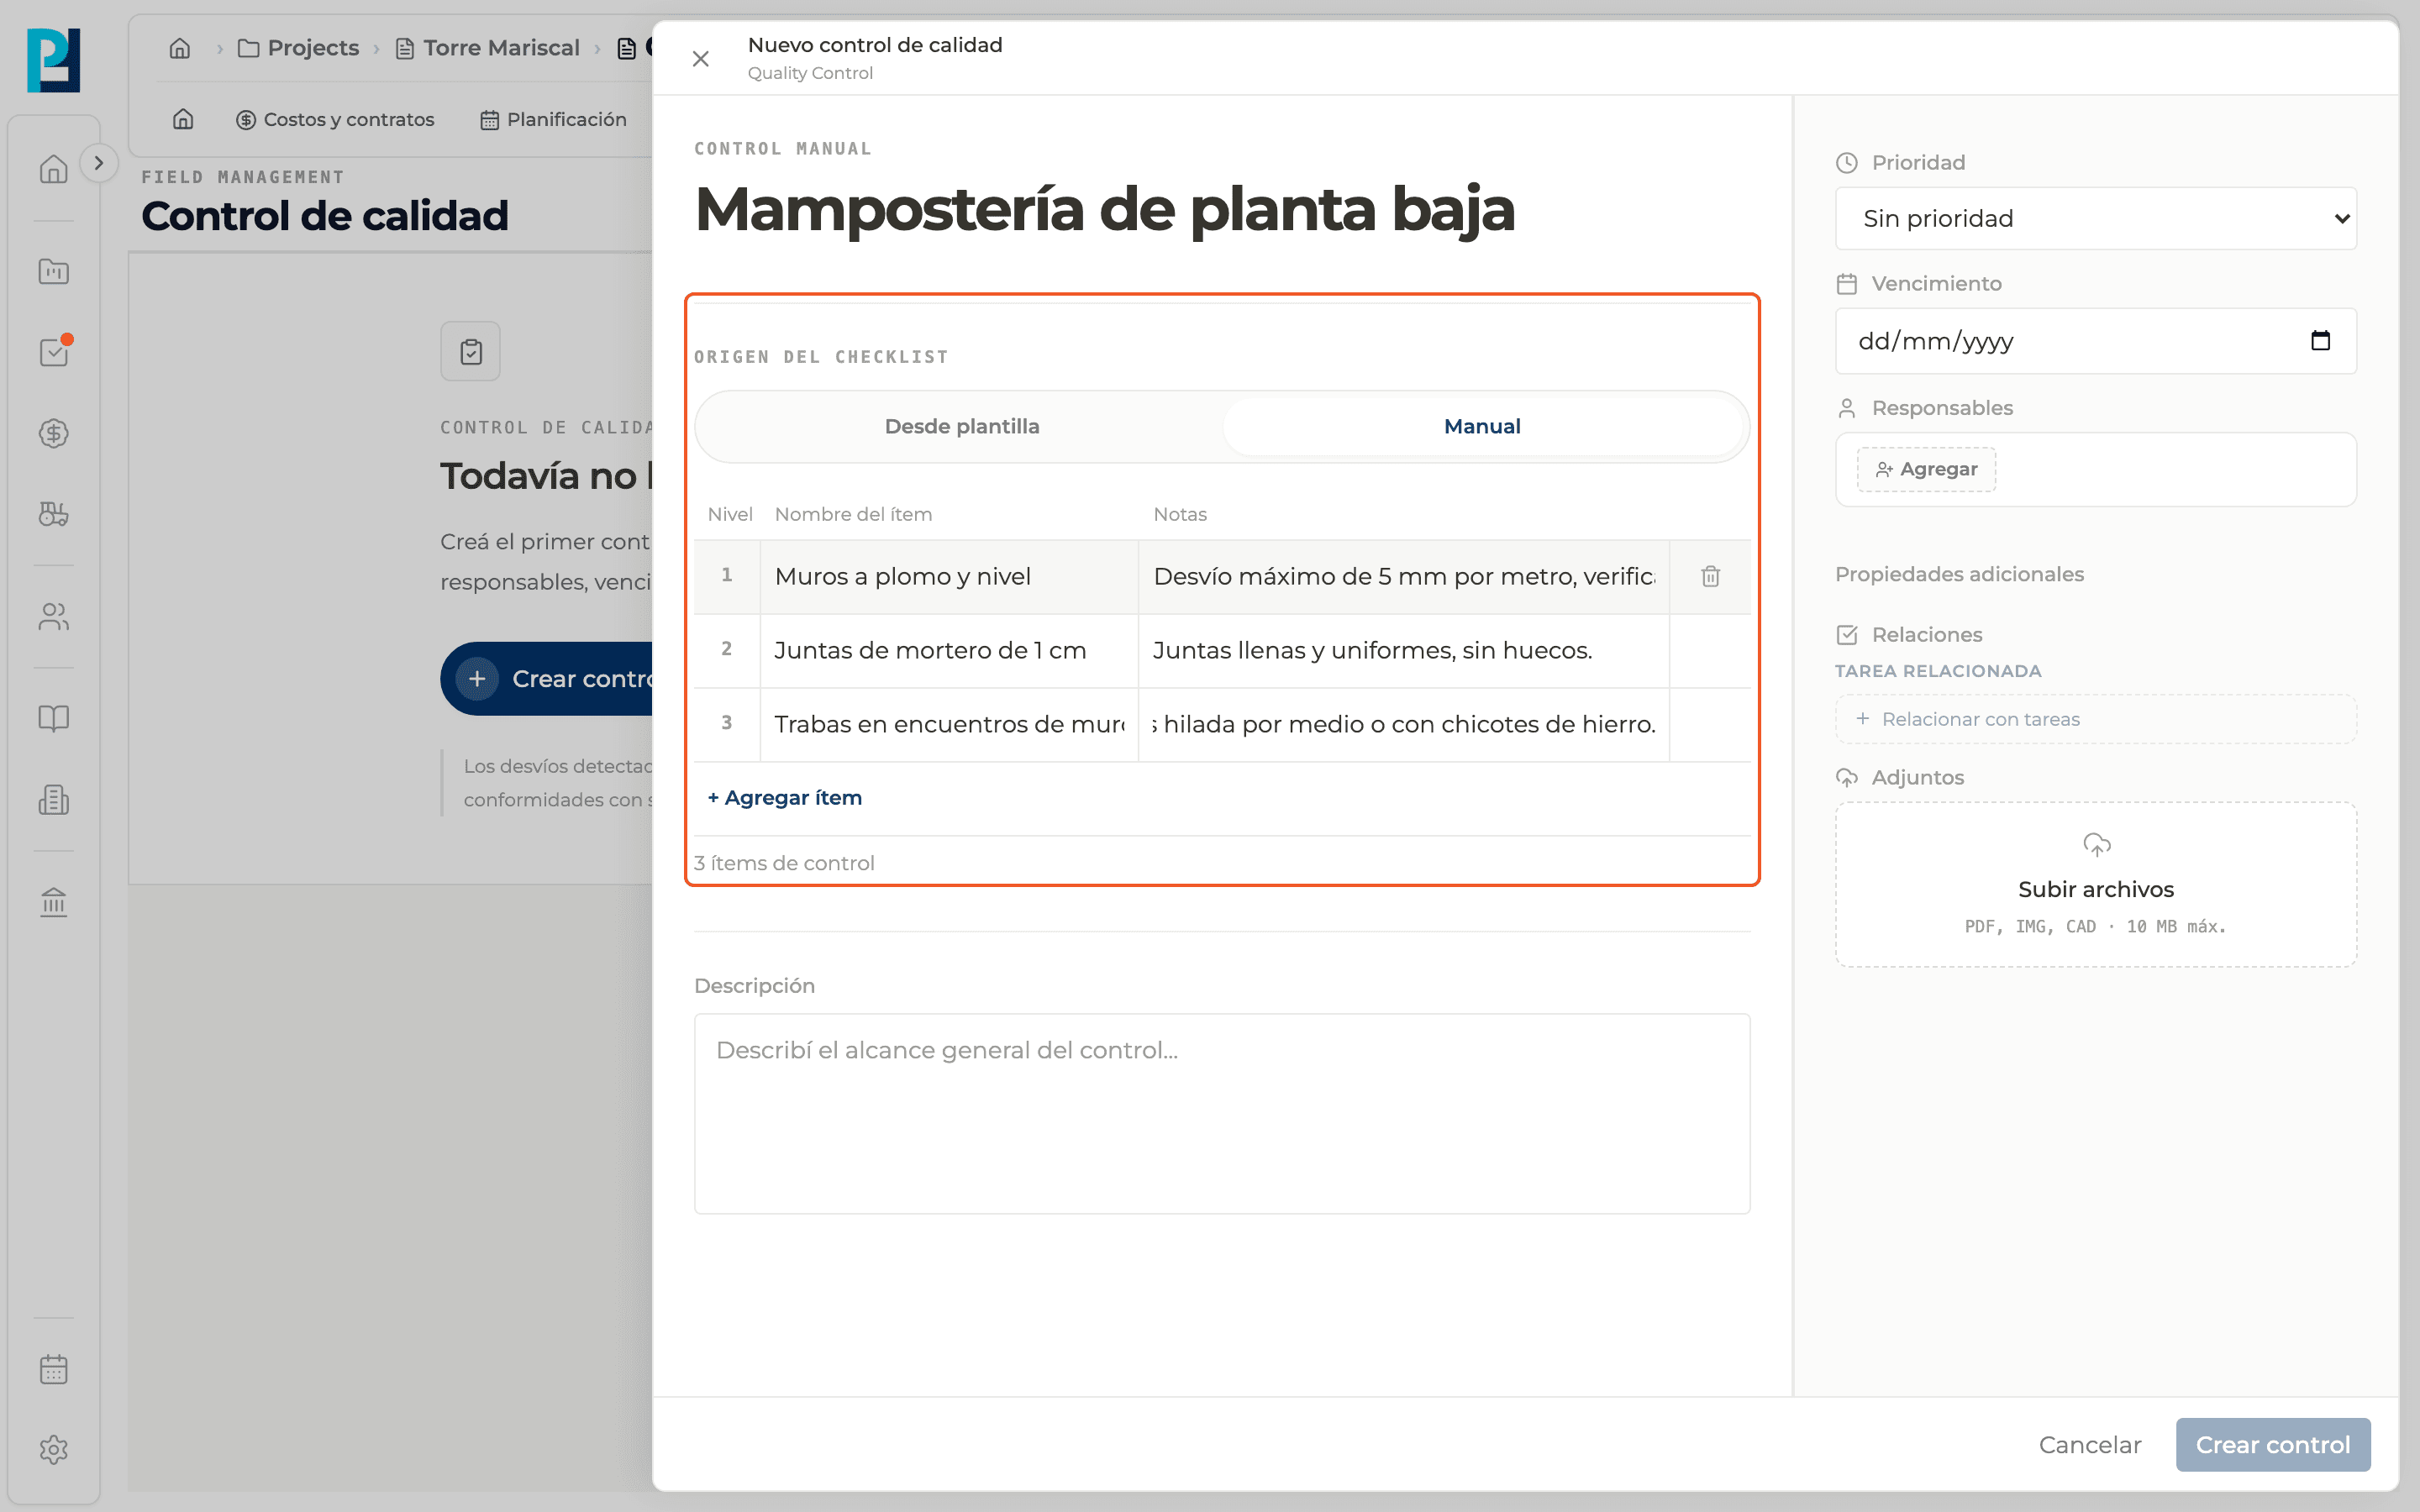Image resolution: width=2420 pixels, height=1512 pixels.
Task: Click the Mampostería de planta baja title
Action: pos(1104,210)
